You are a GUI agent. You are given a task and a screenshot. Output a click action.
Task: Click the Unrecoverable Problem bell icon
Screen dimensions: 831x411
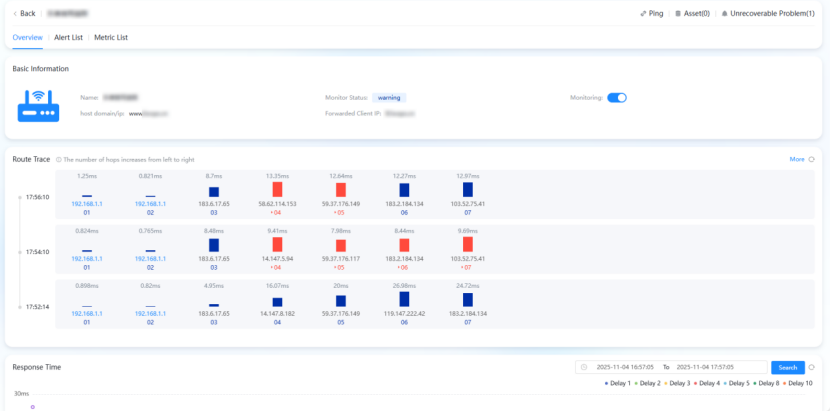point(725,14)
